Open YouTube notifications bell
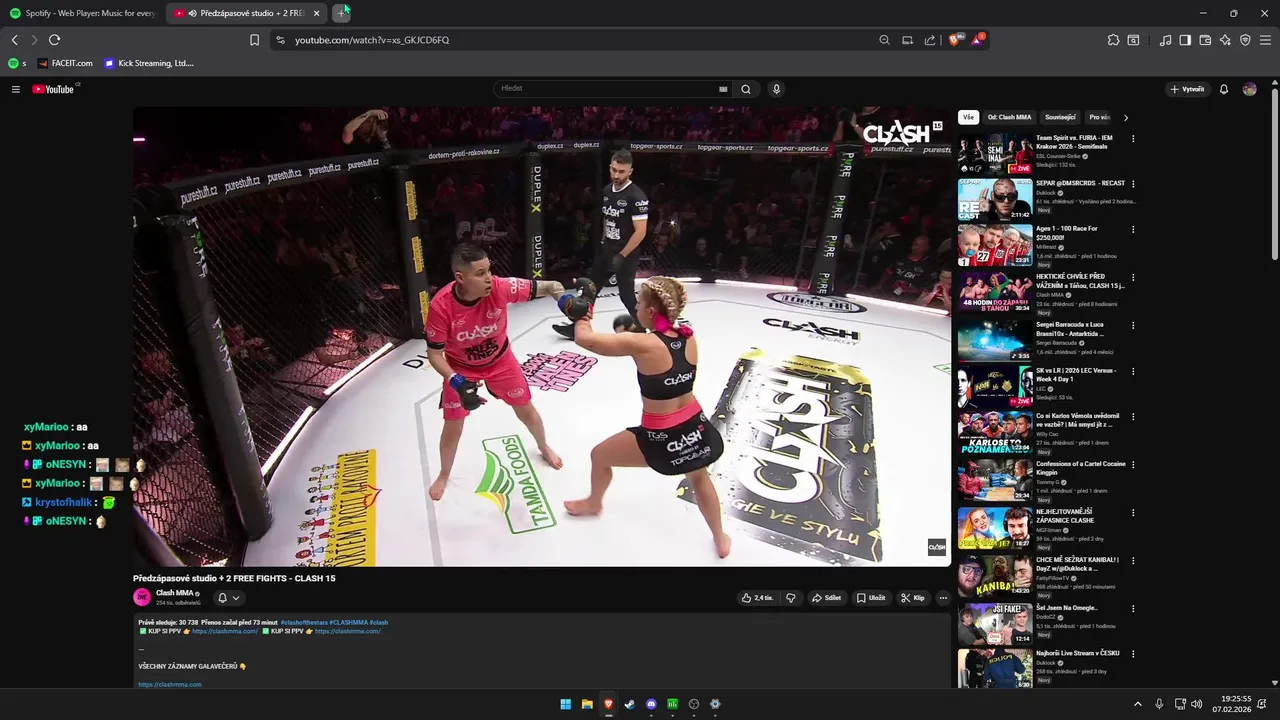 click(x=1223, y=89)
